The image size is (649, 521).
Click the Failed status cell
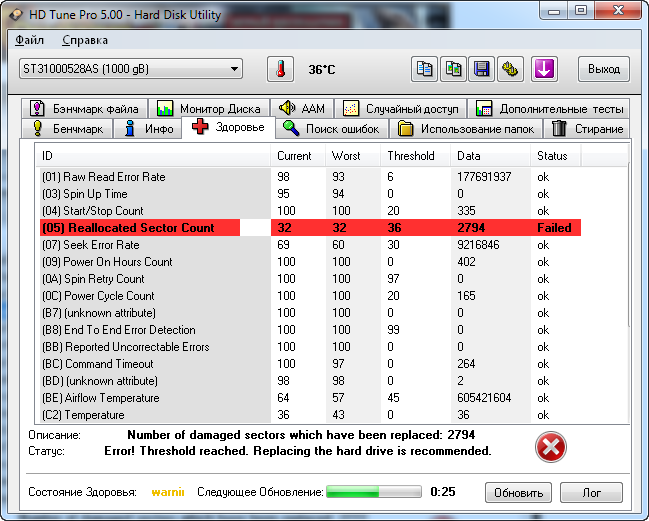tap(554, 228)
